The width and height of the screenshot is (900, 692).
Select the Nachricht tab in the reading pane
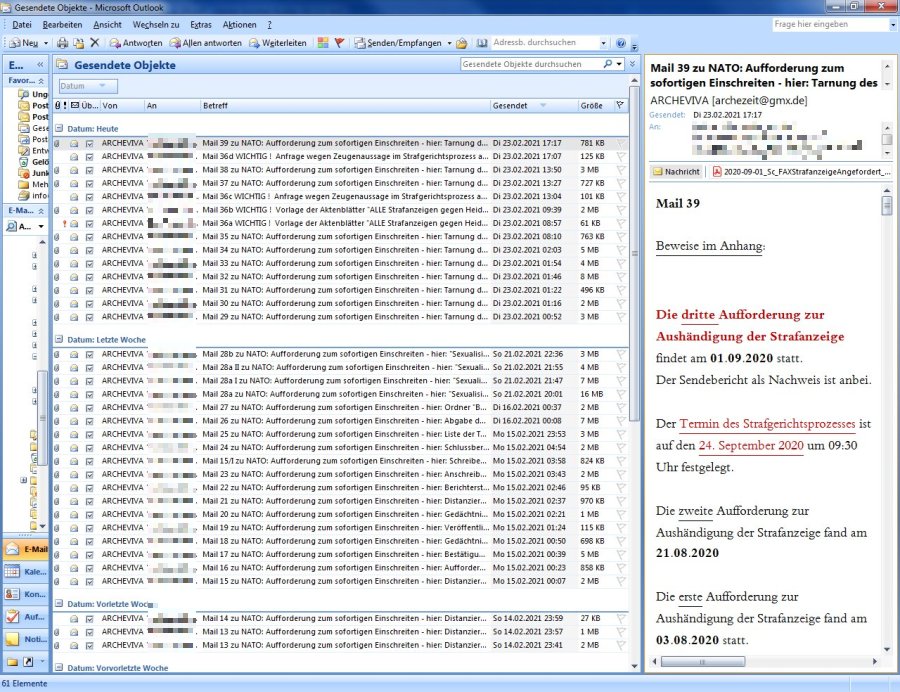[676, 172]
